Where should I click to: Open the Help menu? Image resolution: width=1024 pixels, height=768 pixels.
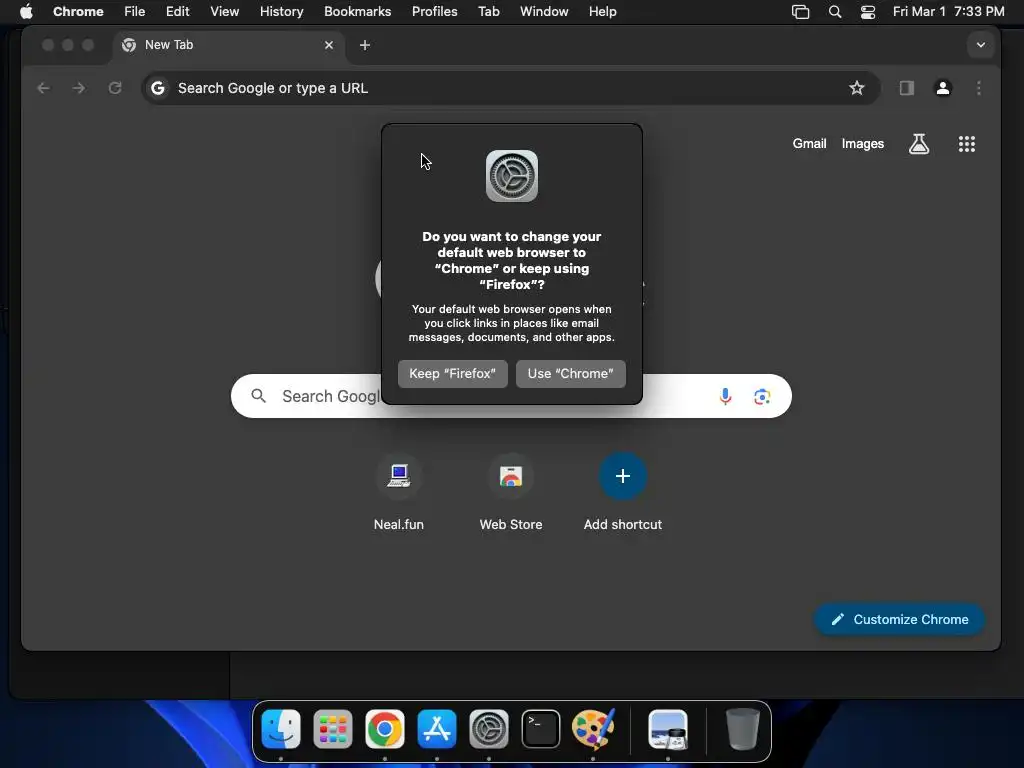point(602,12)
